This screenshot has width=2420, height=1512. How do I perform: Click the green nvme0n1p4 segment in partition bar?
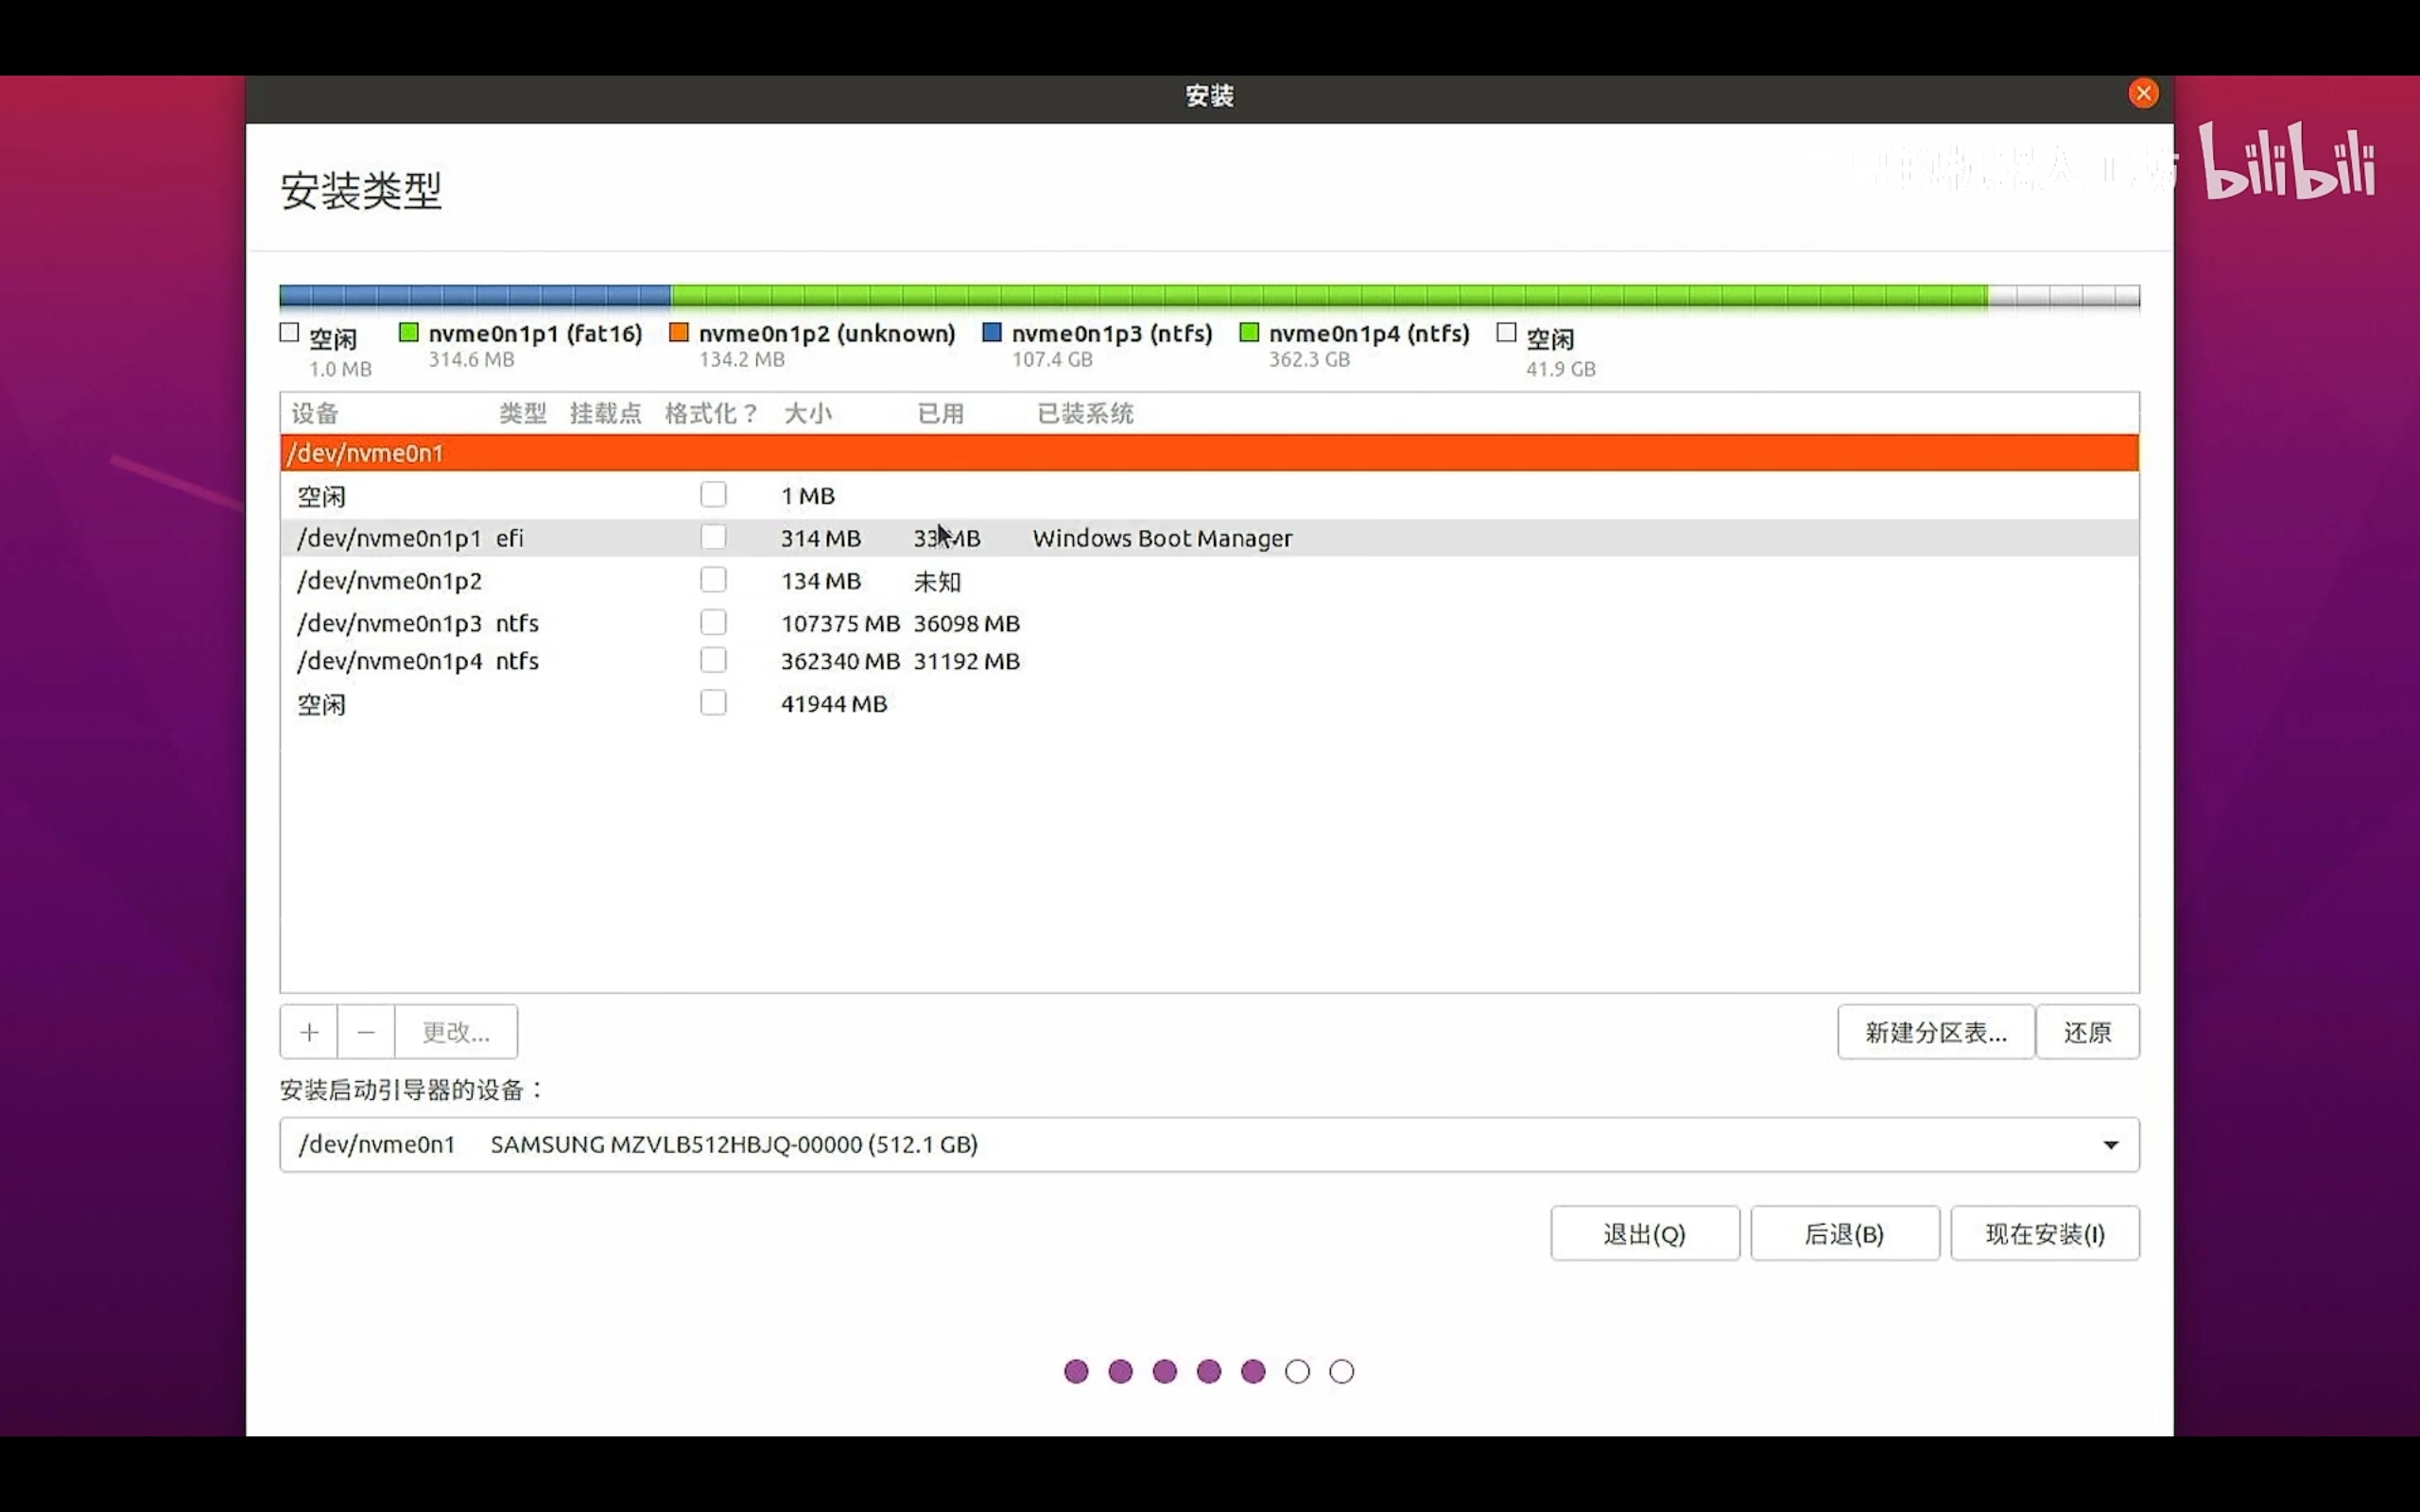click(1329, 296)
